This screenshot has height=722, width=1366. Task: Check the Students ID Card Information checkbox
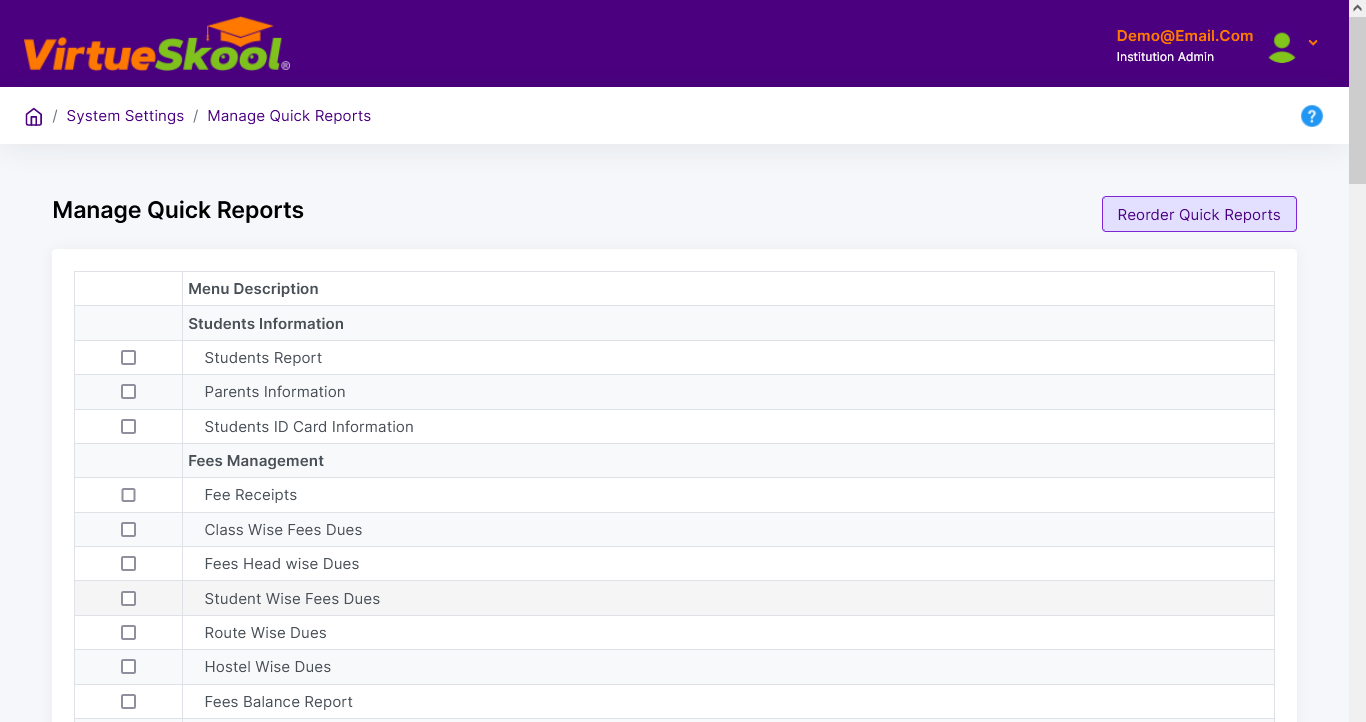[x=128, y=427]
